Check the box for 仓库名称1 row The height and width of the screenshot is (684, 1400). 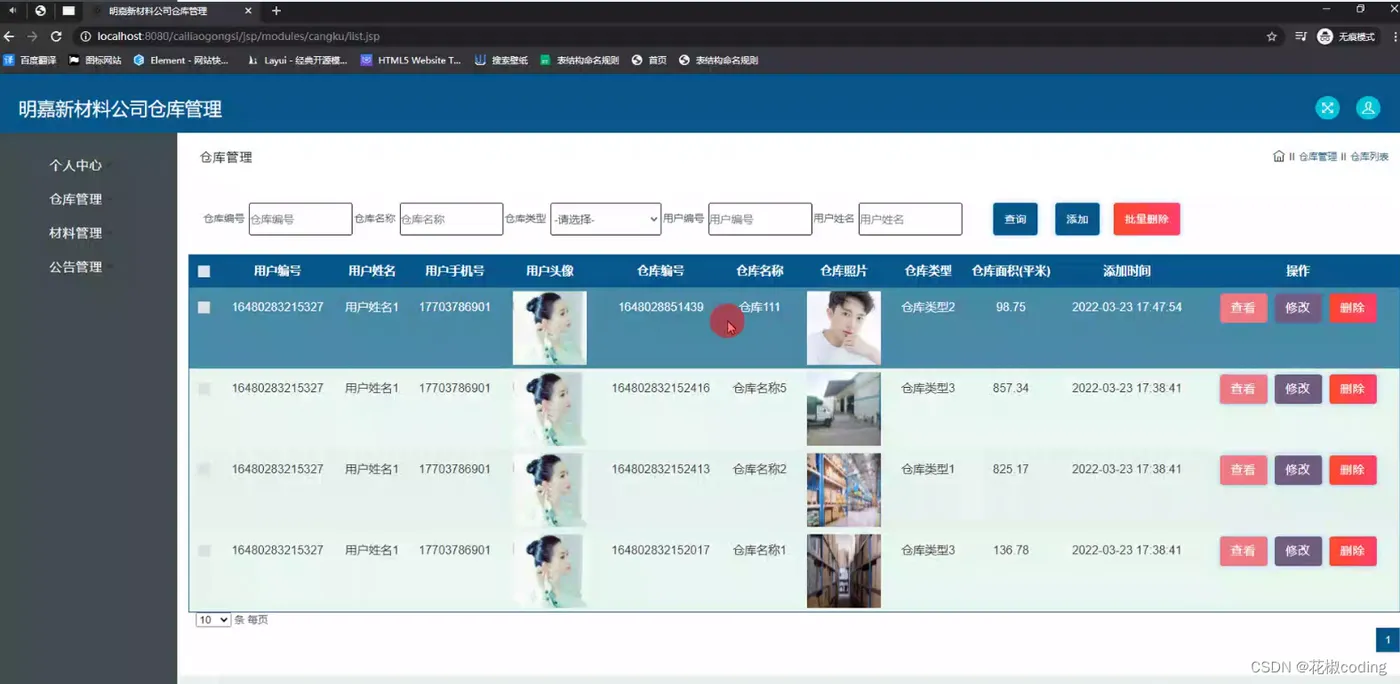pos(204,550)
